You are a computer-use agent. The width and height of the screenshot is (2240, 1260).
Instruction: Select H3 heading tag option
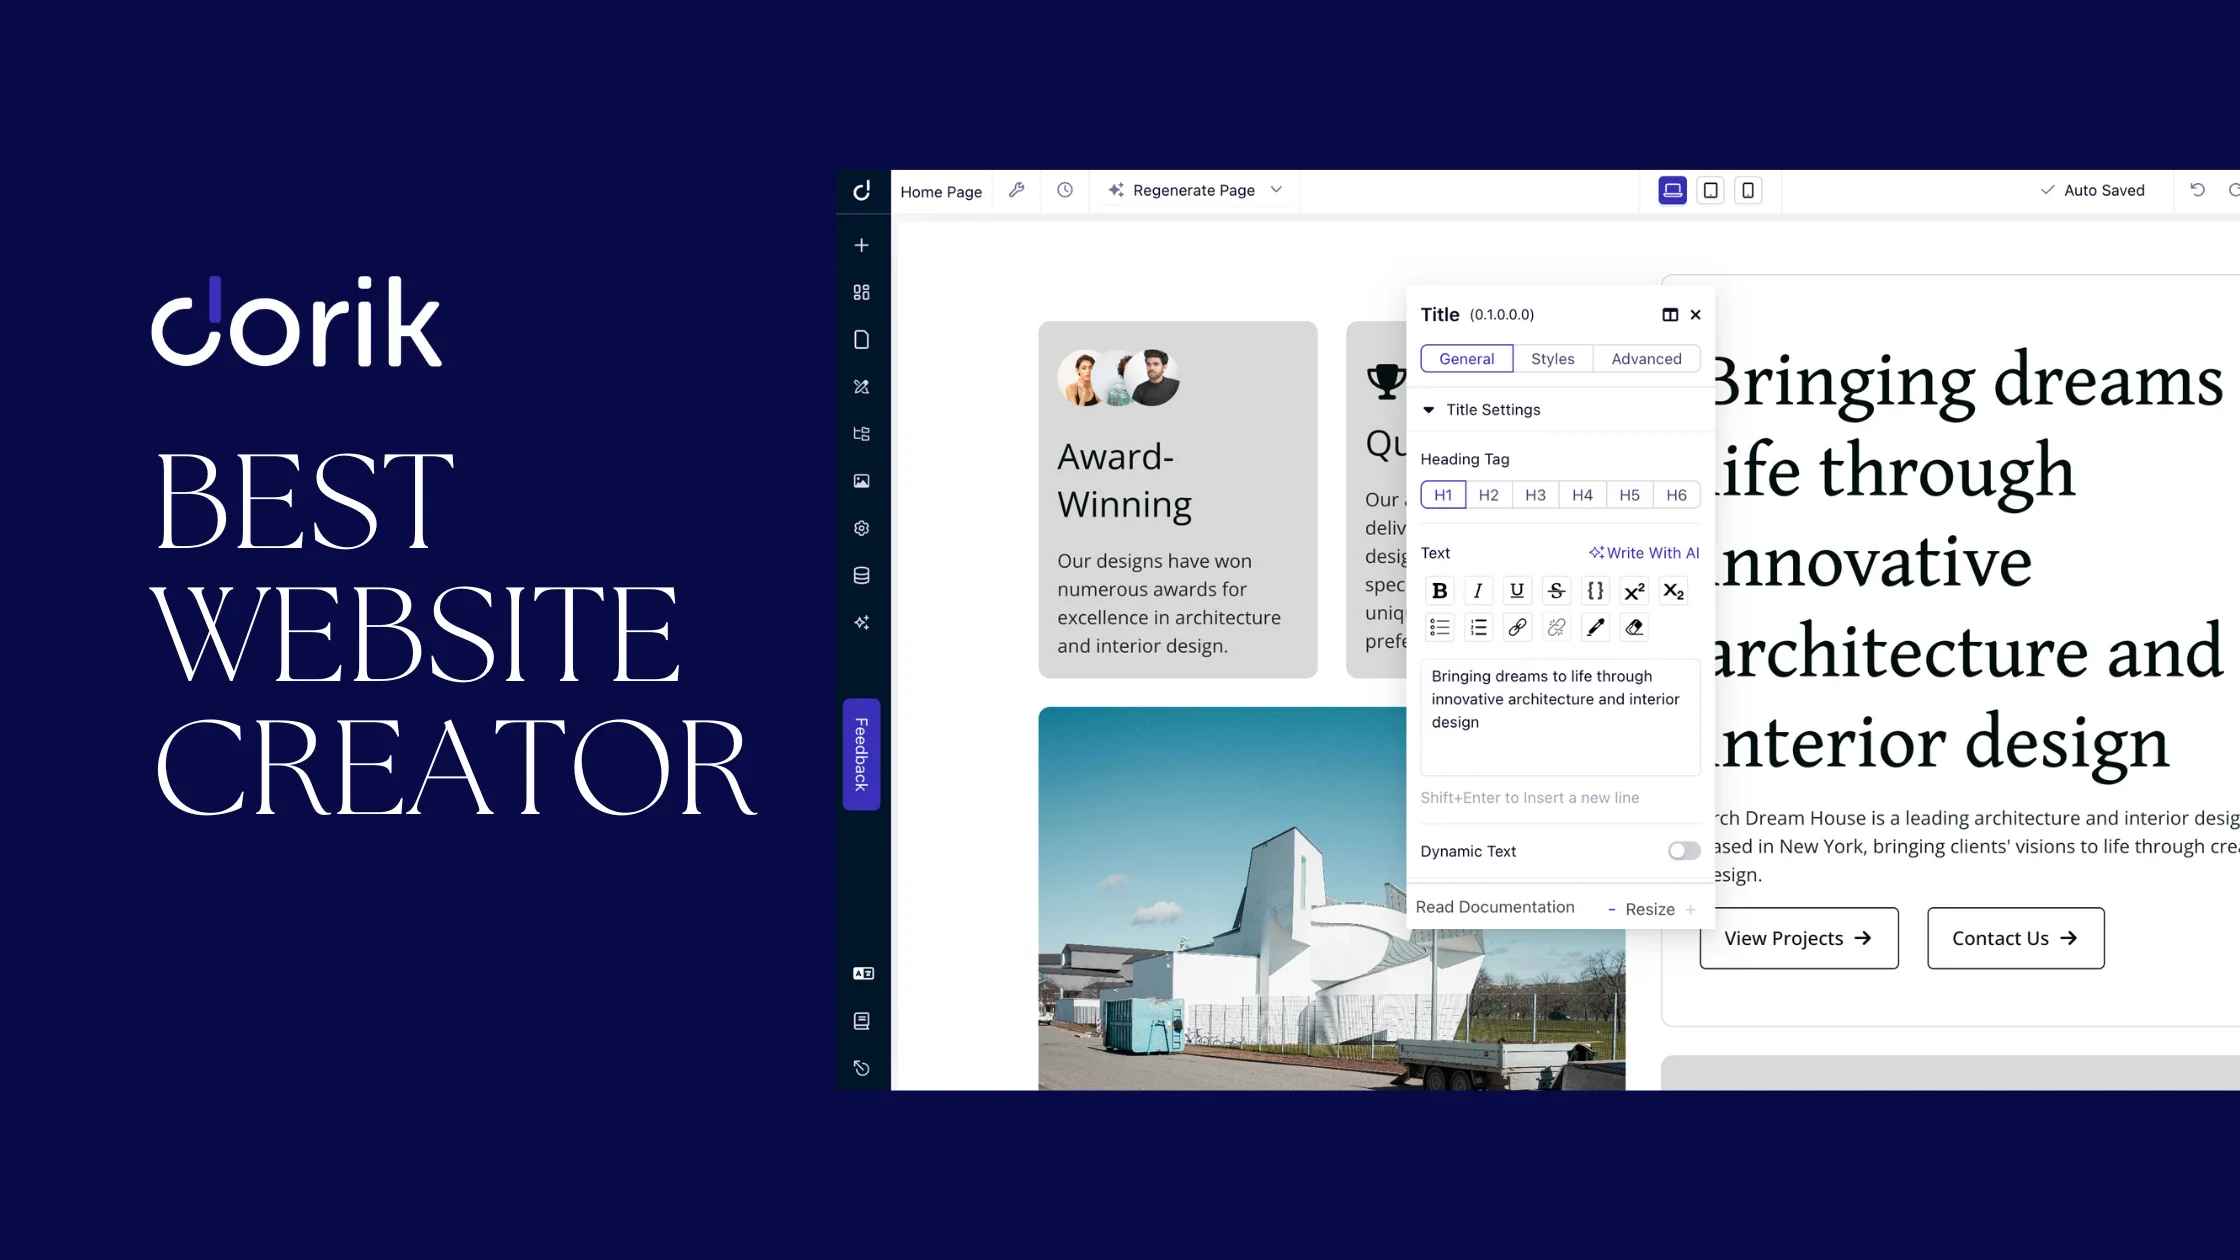point(1535,494)
